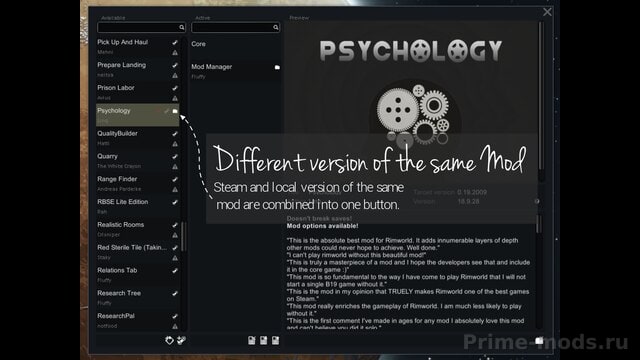Click checkmark icon on Prepare Landing row
Image resolution: width=640 pixels, height=360 pixels.
[x=175, y=65]
